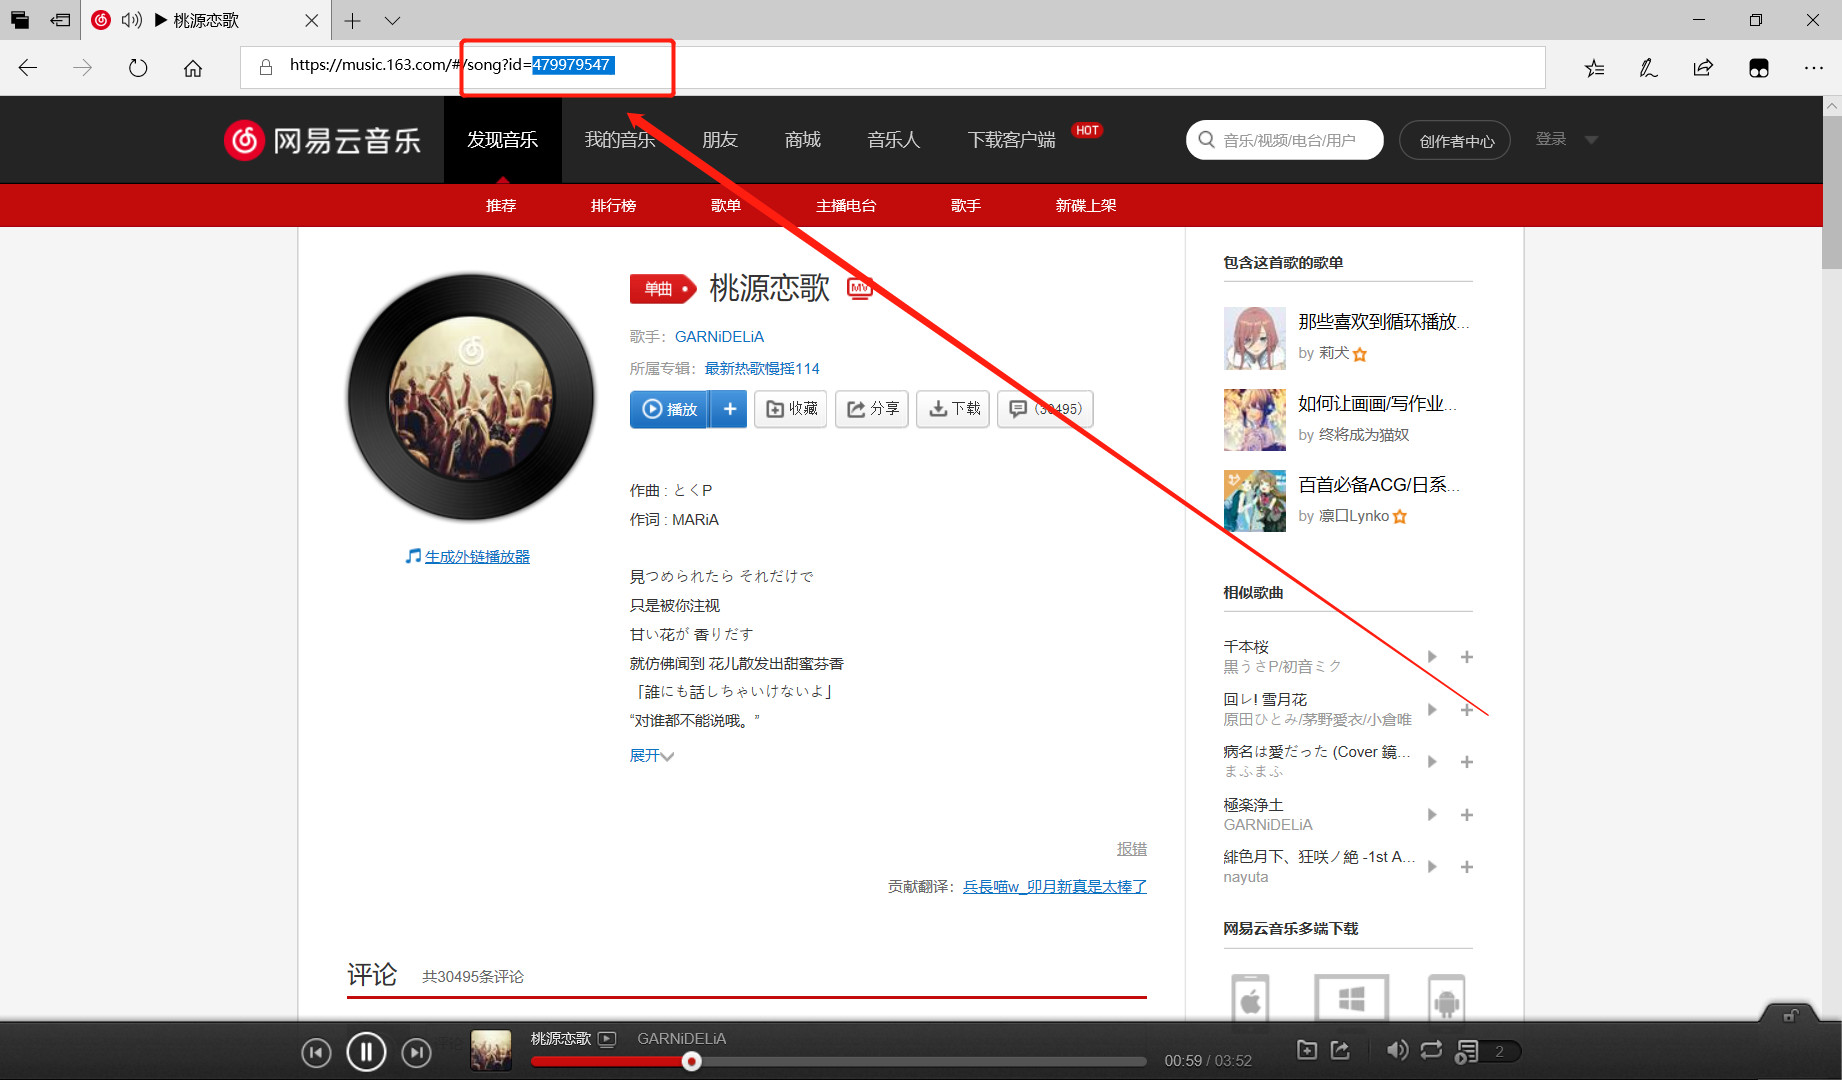Open the 商城 tab
This screenshot has height=1080, width=1842.
click(803, 140)
